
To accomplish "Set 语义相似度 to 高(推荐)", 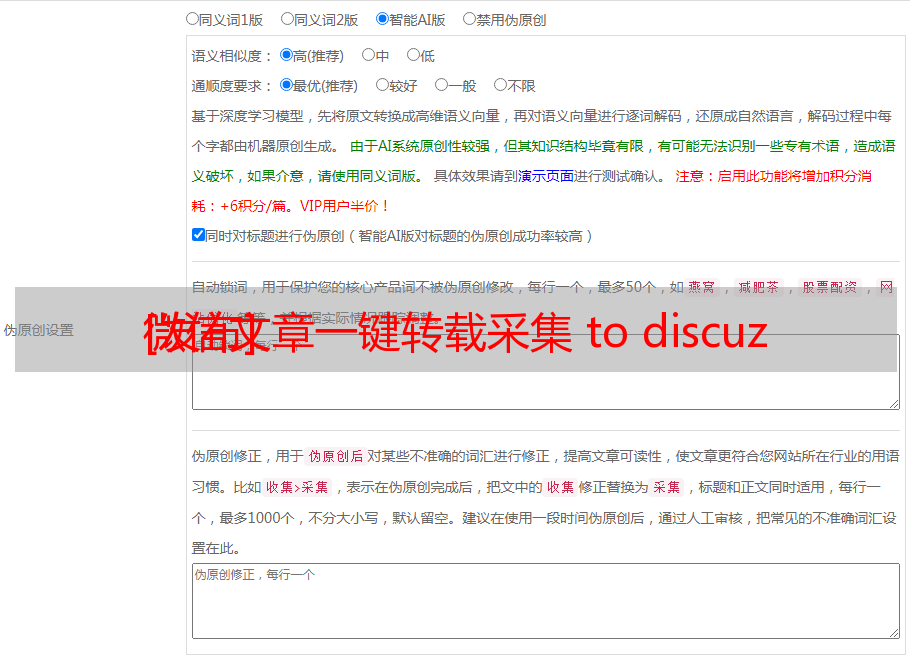I will (286, 55).
